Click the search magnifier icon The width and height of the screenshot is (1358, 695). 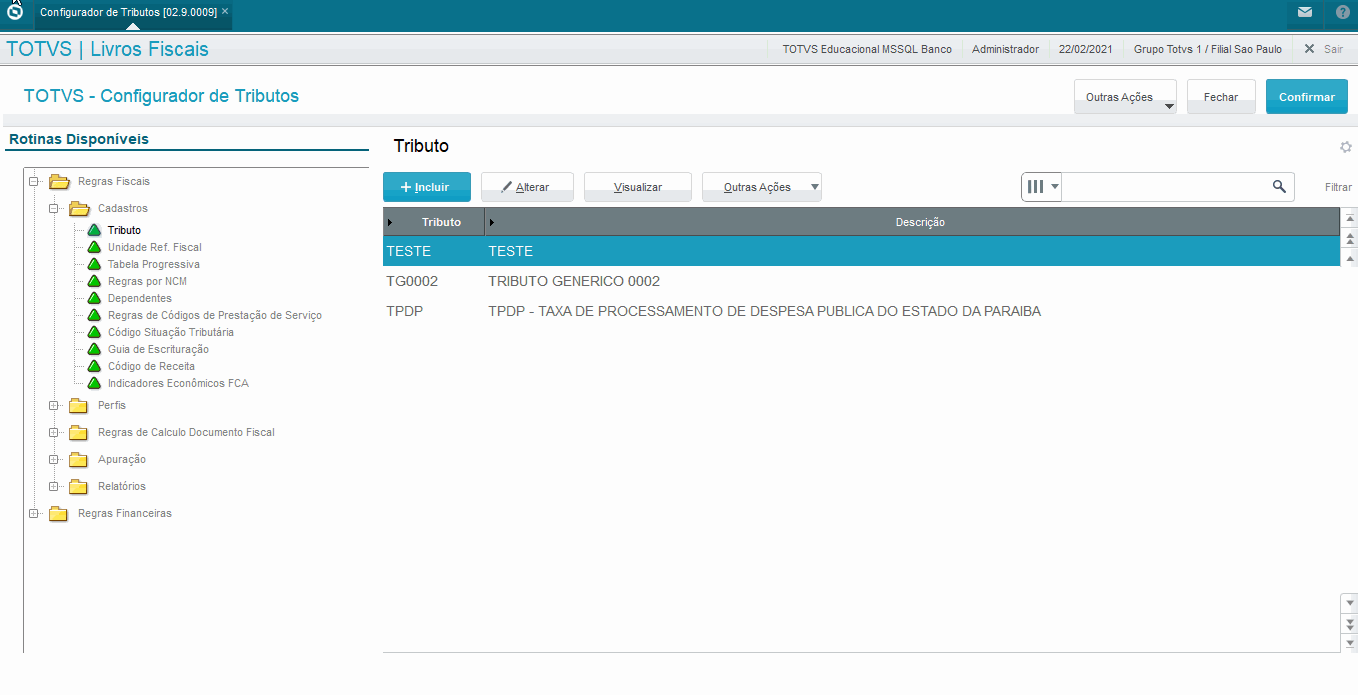(1279, 187)
